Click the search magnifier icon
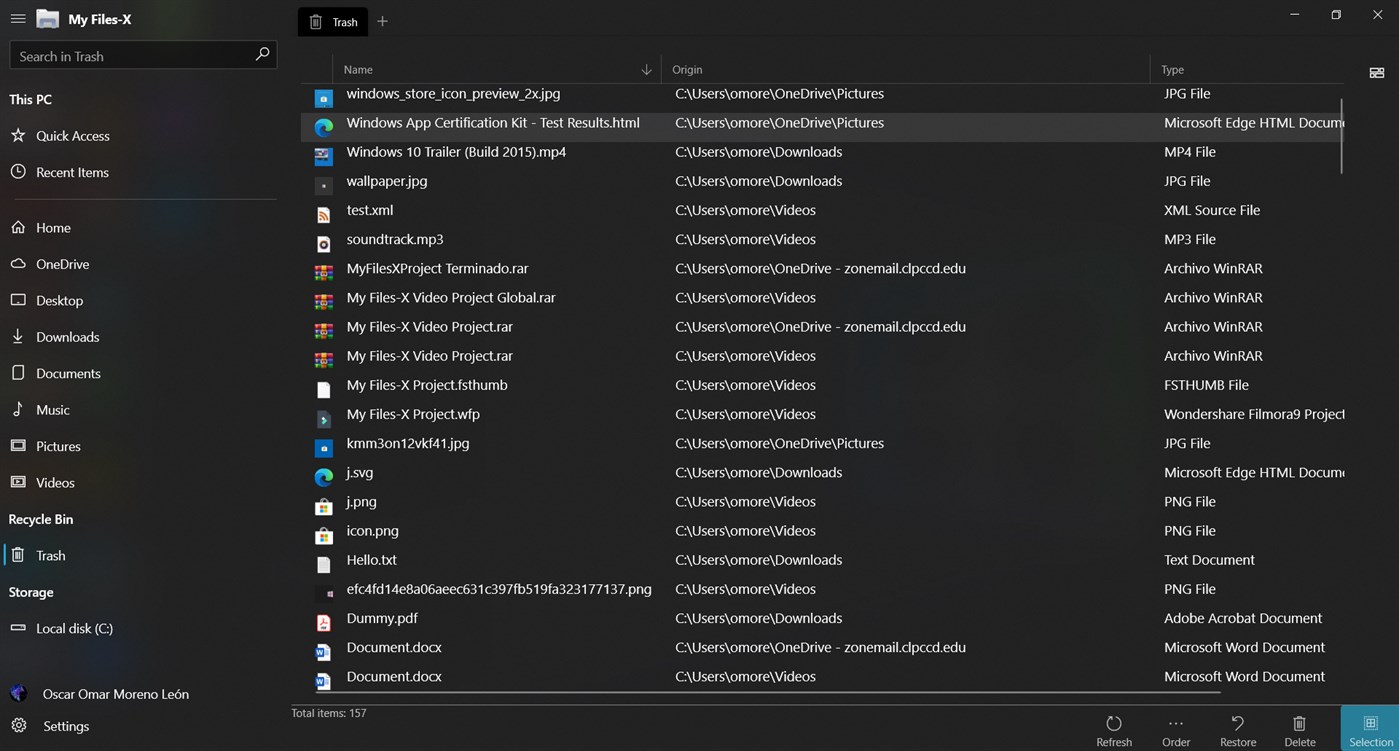The height and width of the screenshot is (751, 1399). point(261,55)
